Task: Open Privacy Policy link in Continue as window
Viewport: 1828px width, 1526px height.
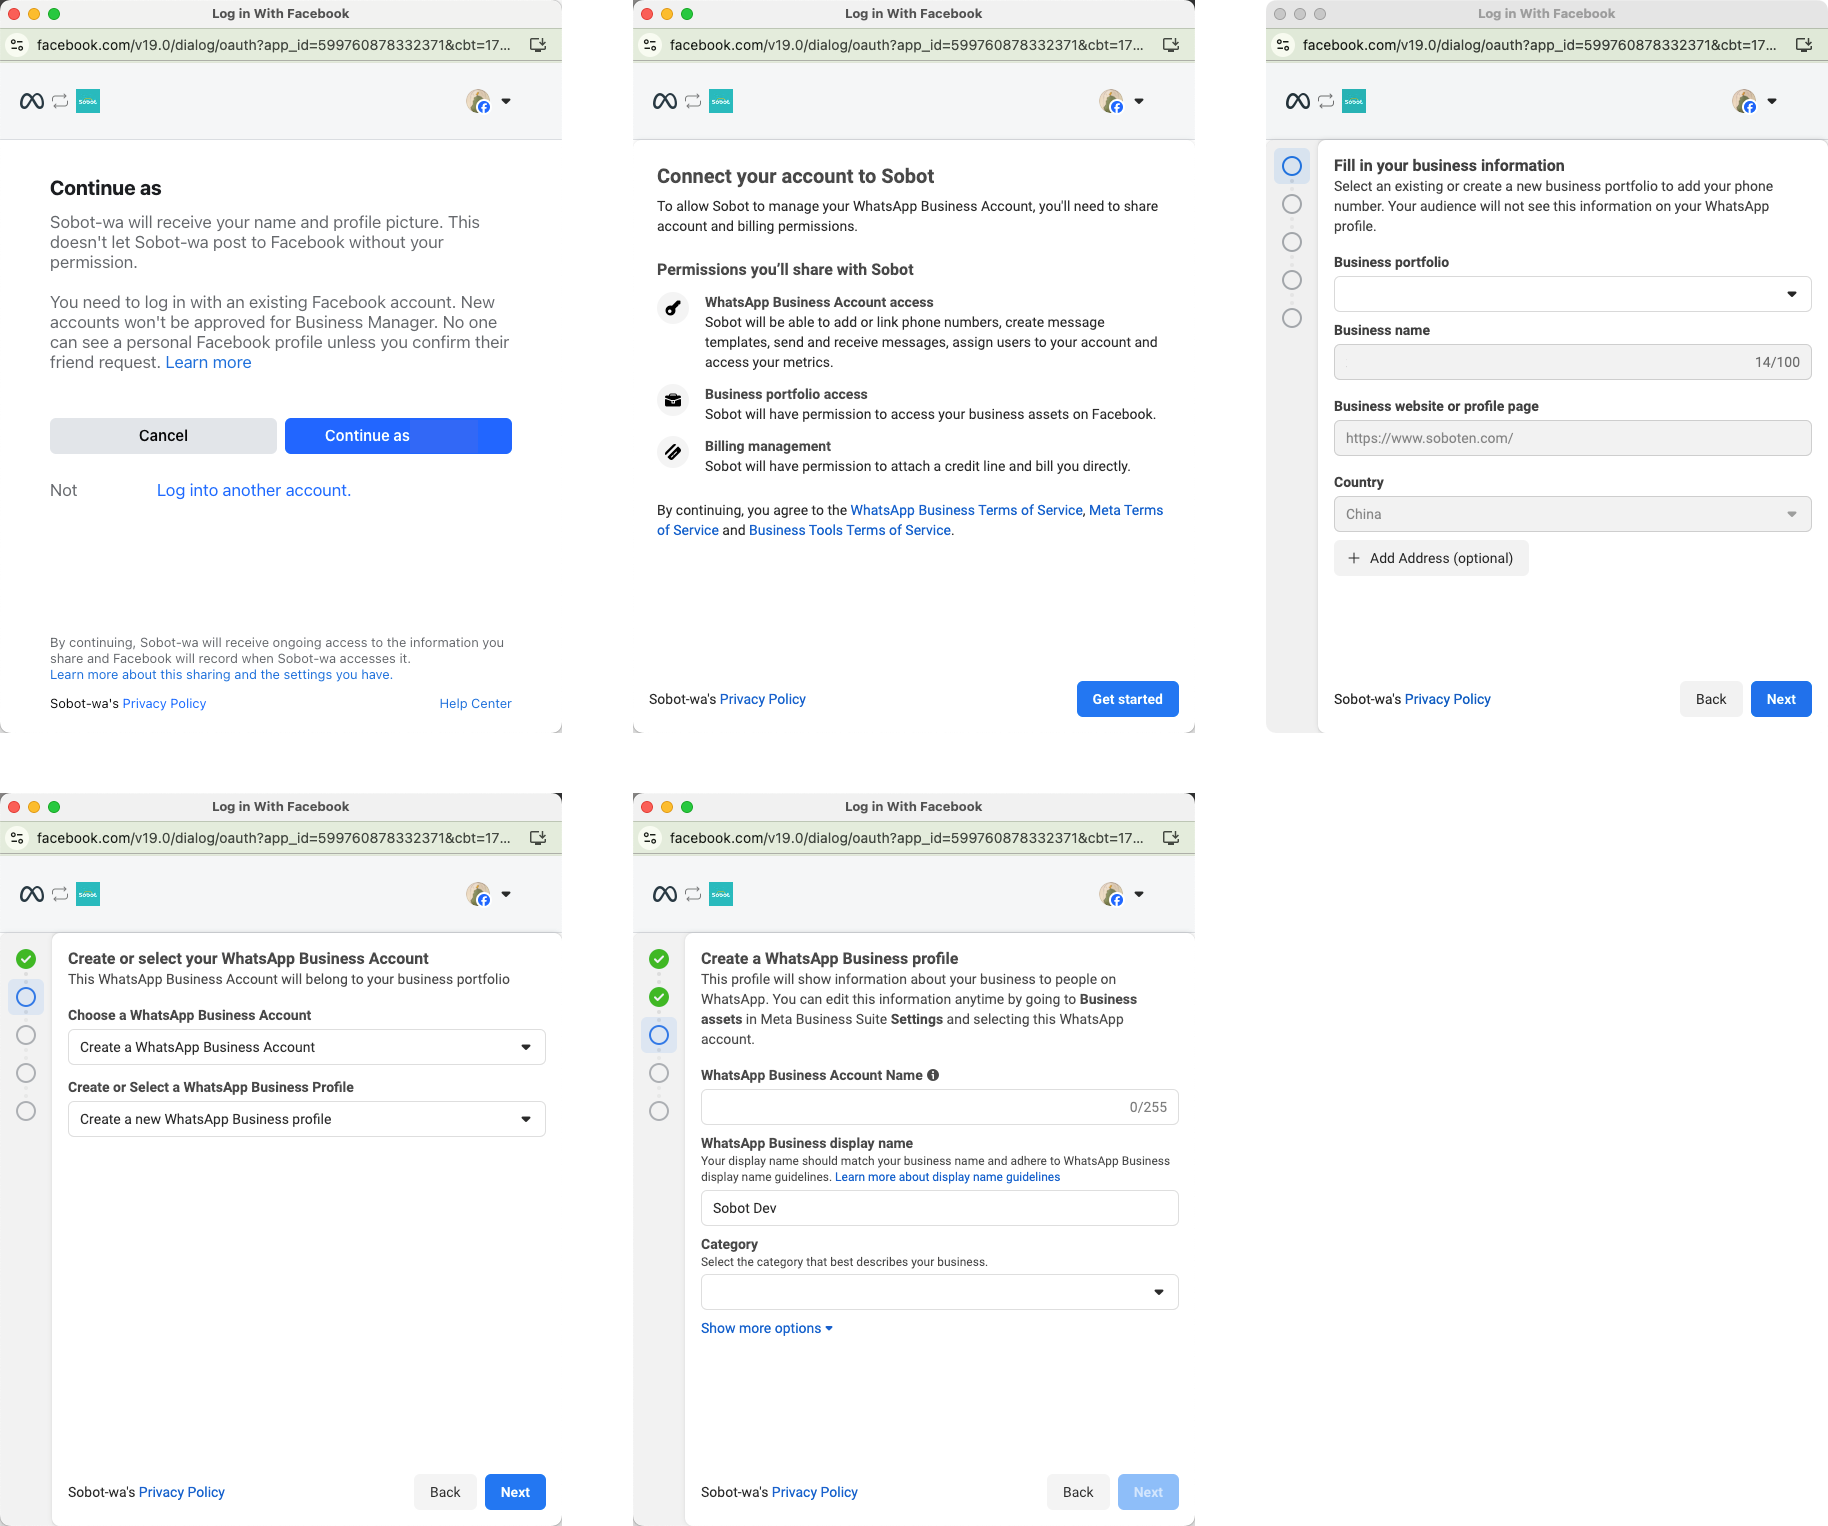Action: coord(164,704)
